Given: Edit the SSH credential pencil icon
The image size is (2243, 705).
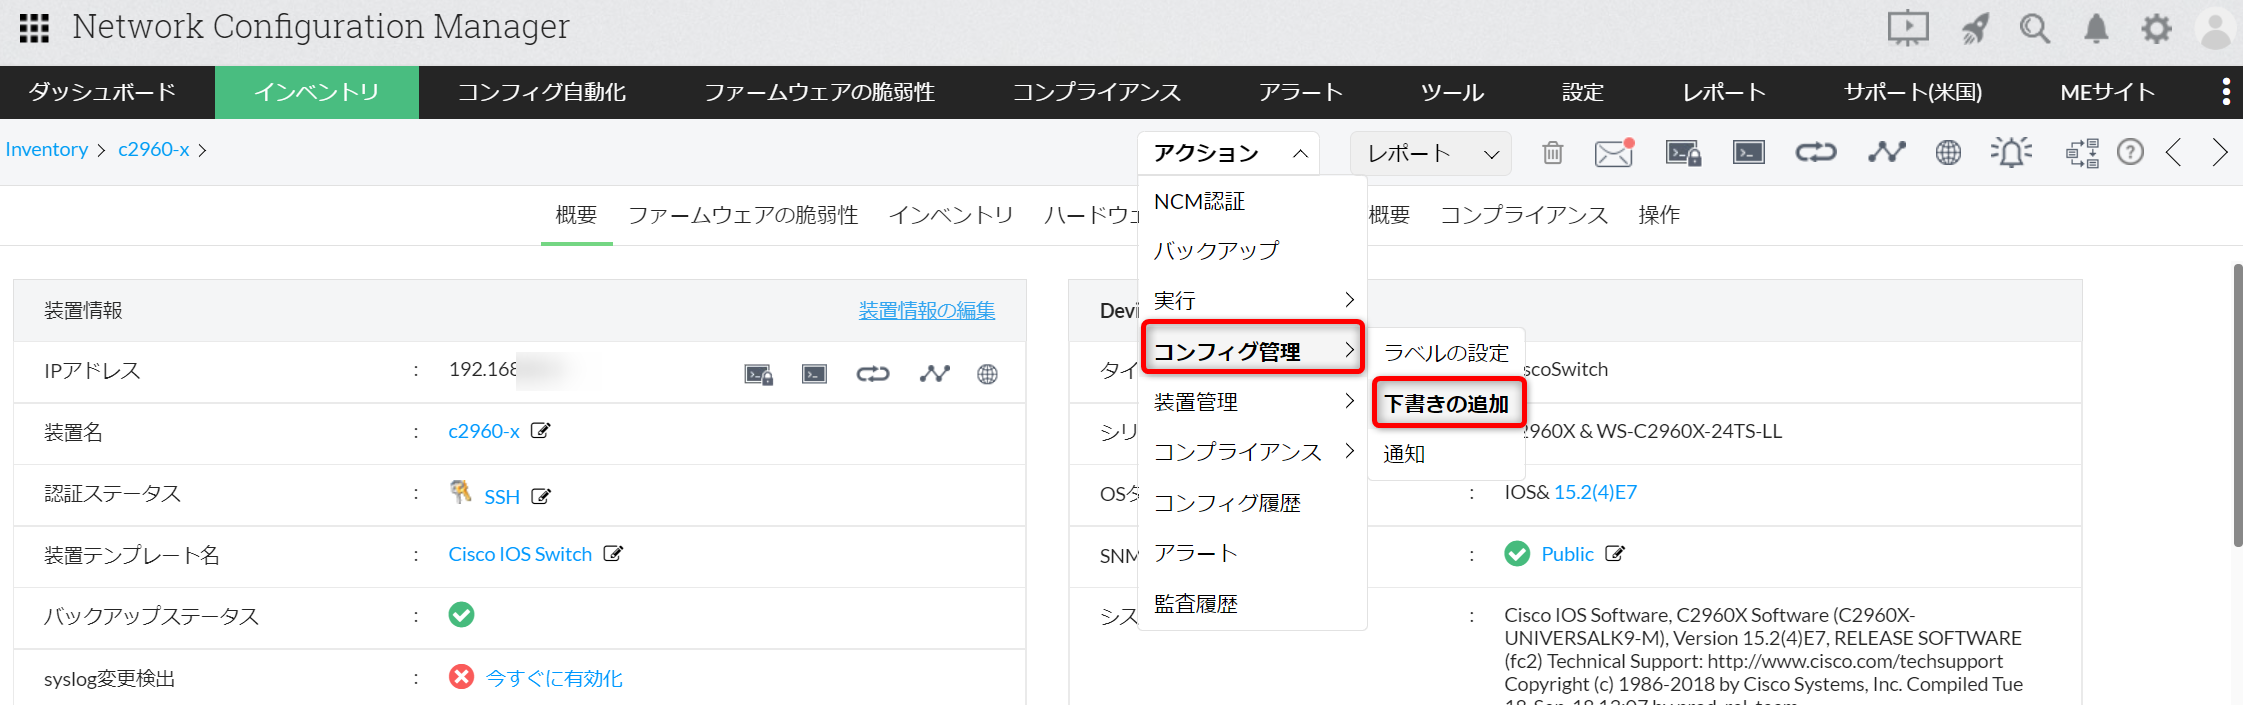Looking at the screenshot, I should (541, 496).
